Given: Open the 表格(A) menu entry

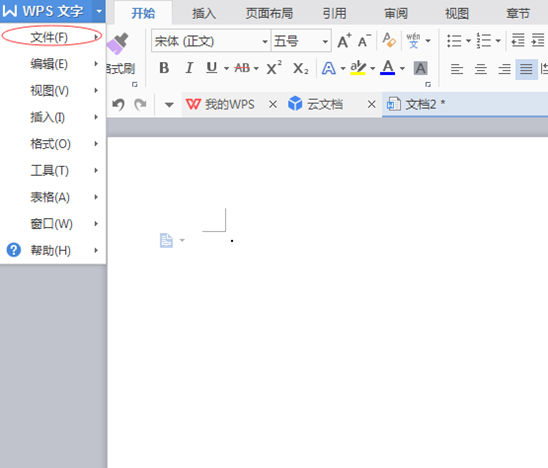Looking at the screenshot, I should click(x=53, y=197).
